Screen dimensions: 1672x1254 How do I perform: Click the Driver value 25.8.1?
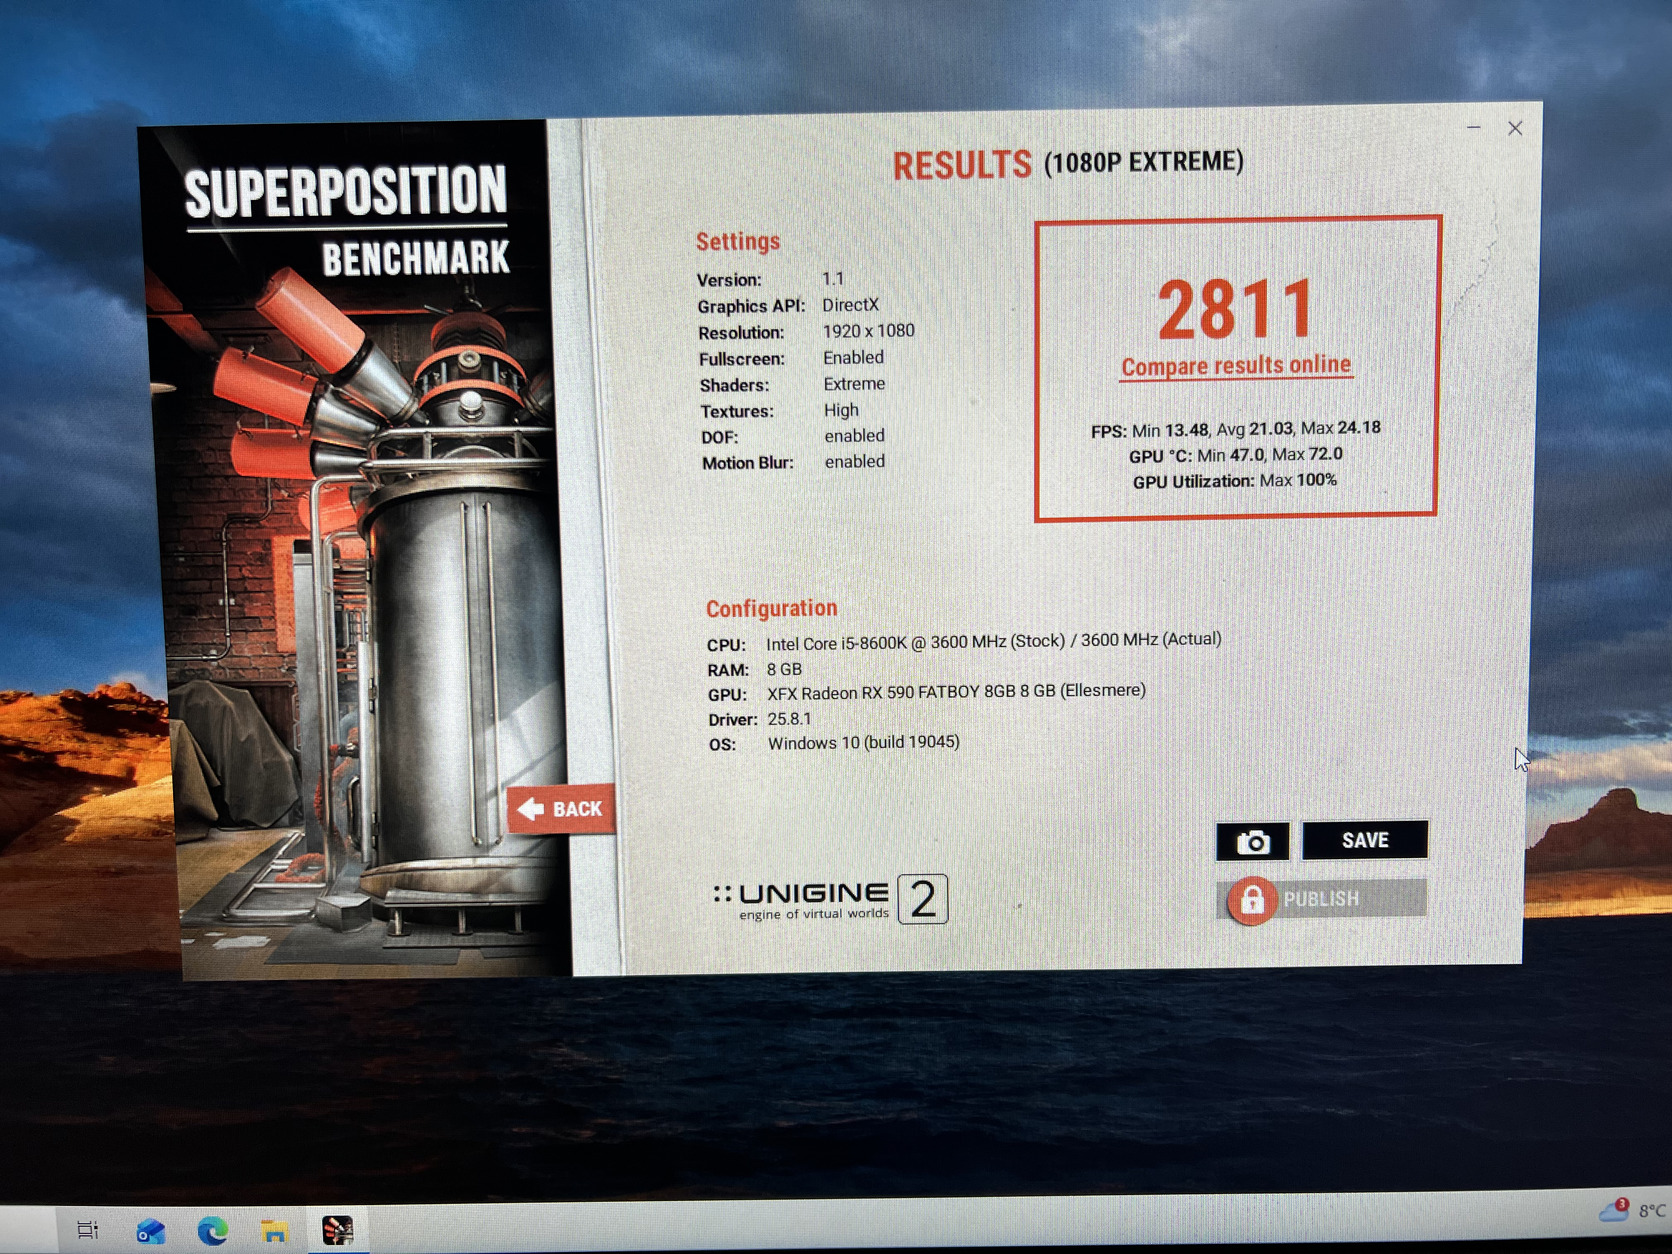pos(790,719)
